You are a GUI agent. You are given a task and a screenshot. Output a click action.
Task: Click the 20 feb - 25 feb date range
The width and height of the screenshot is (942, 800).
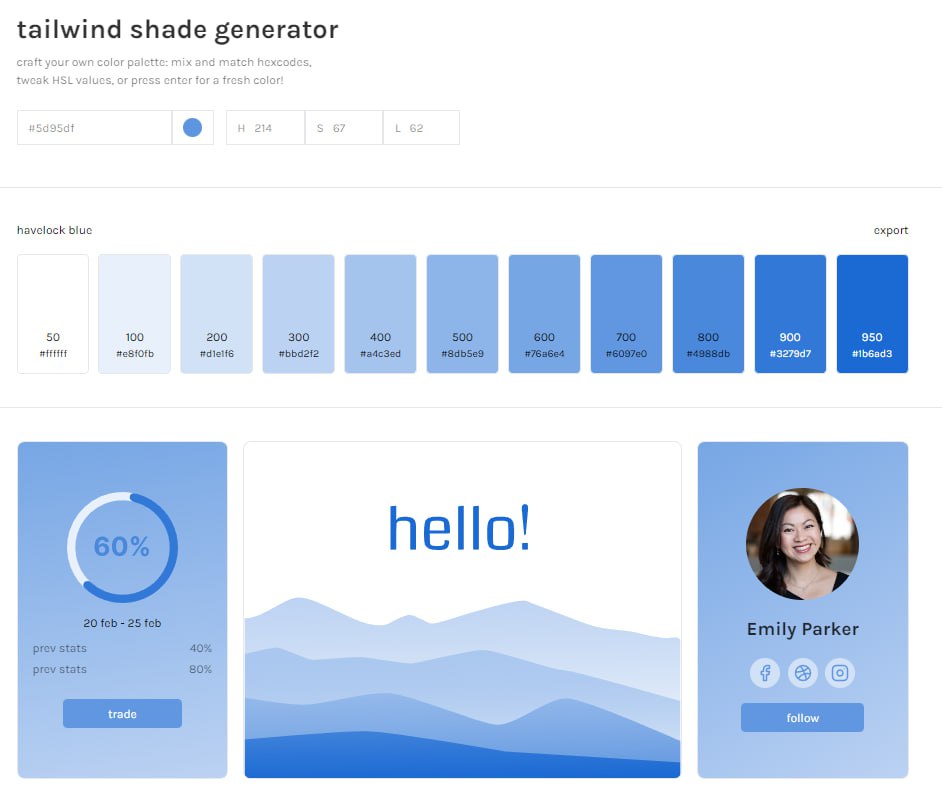123,623
